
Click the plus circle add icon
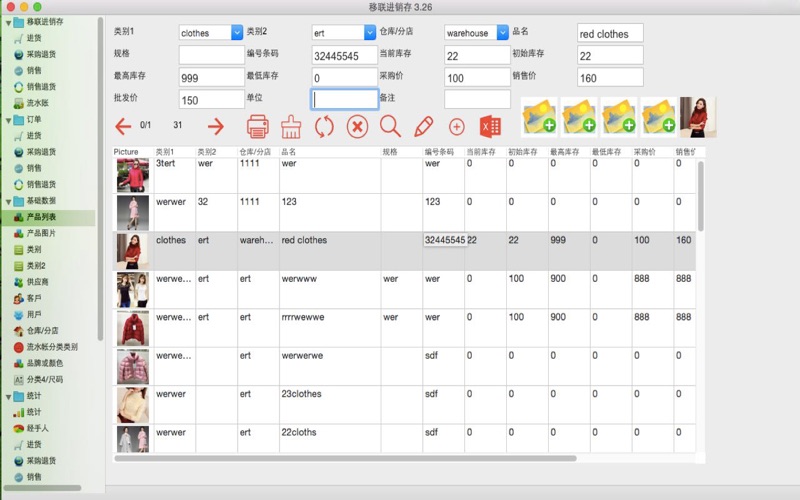(x=456, y=126)
